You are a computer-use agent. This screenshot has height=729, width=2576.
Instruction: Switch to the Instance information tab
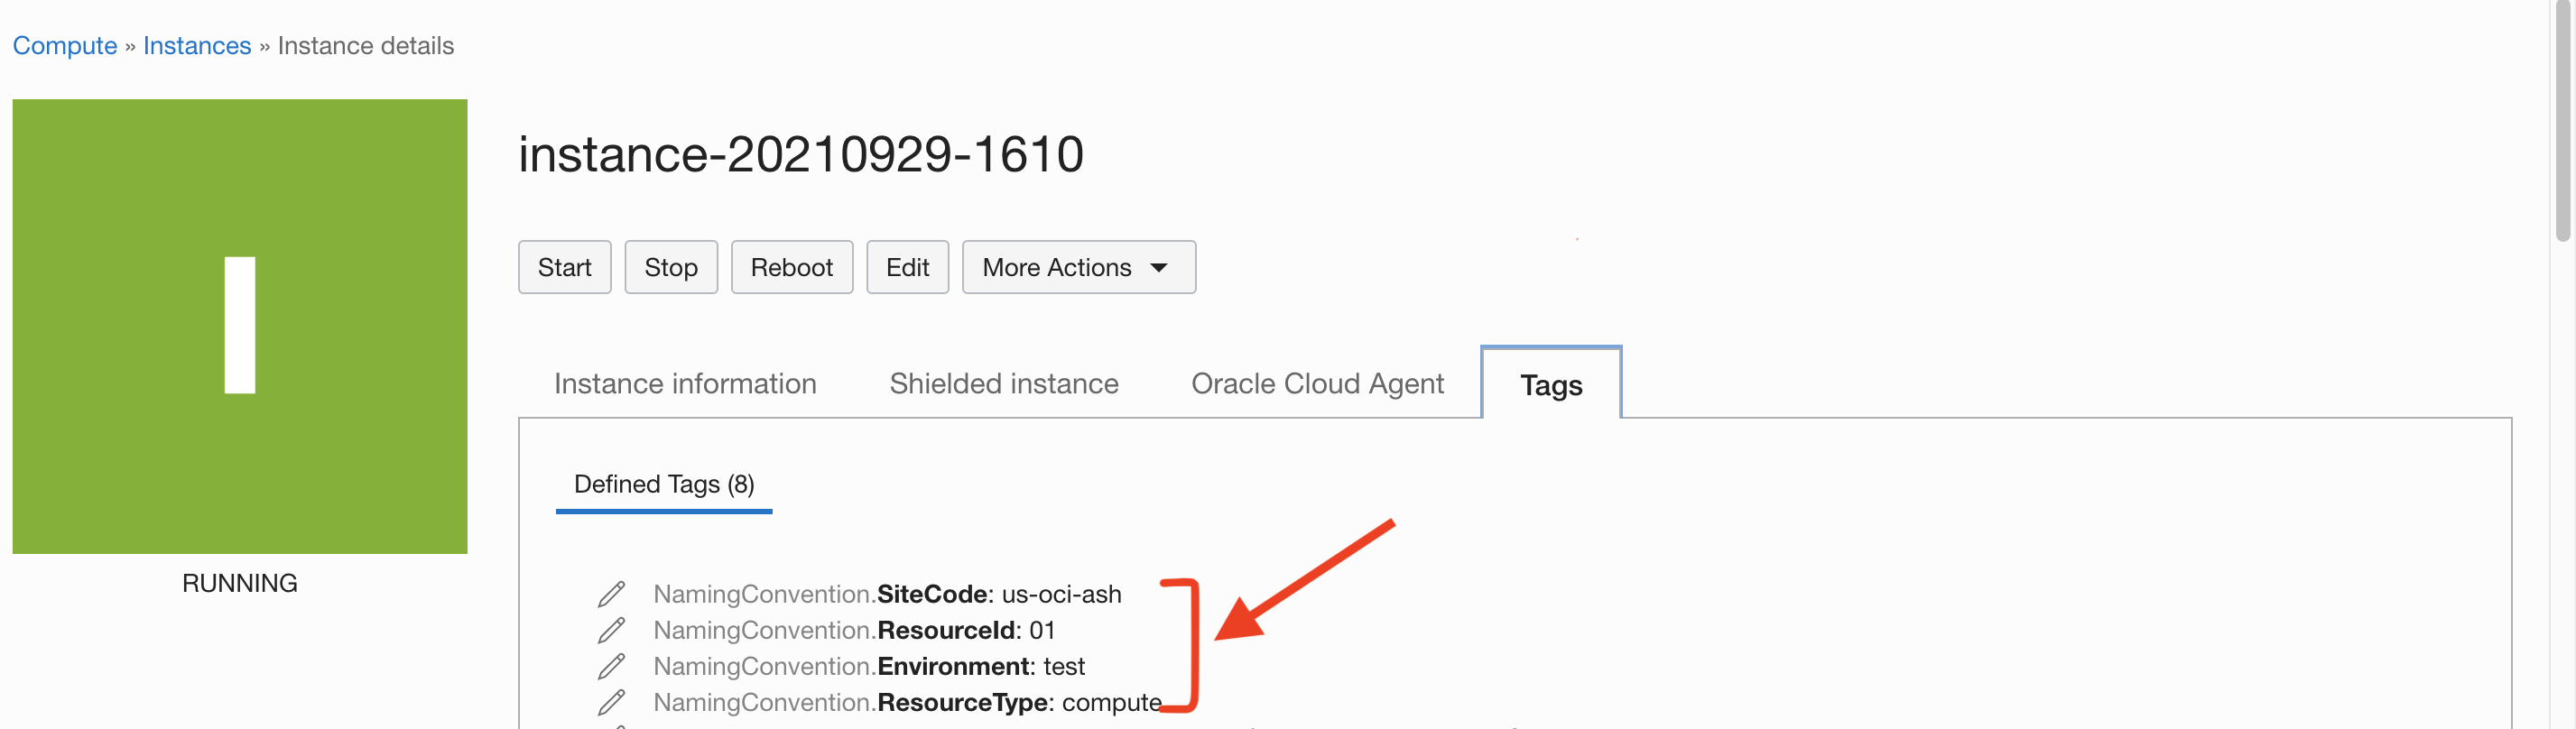click(x=685, y=384)
